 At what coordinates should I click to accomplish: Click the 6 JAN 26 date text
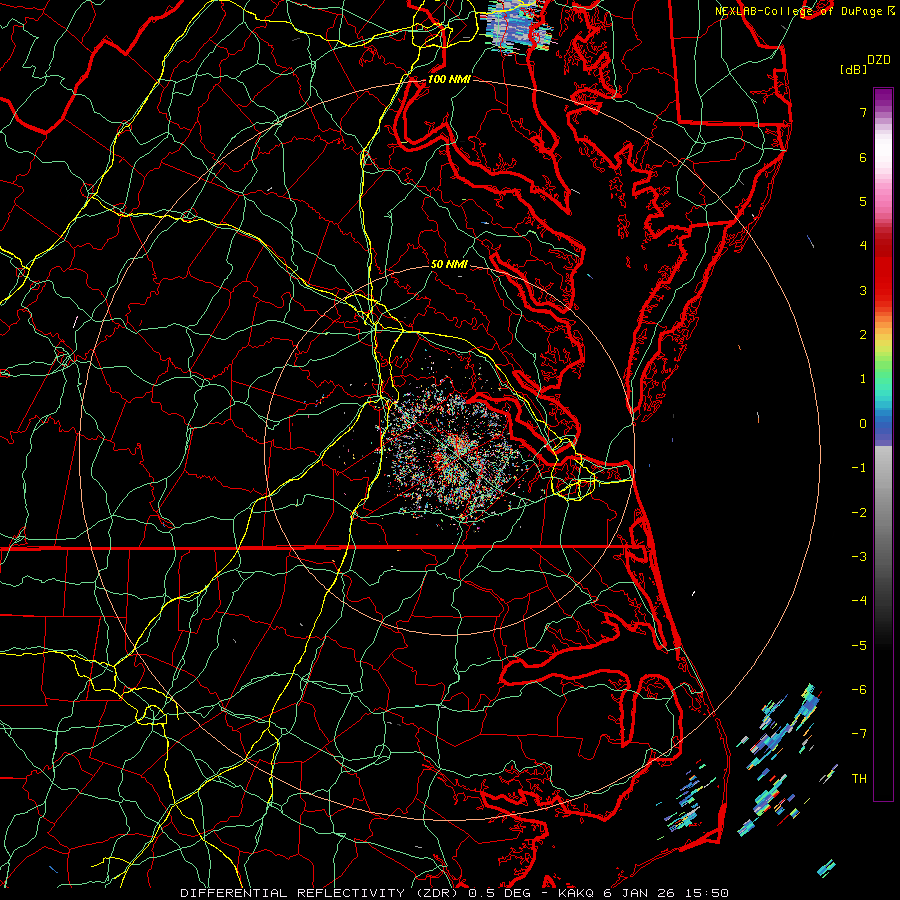point(639,893)
